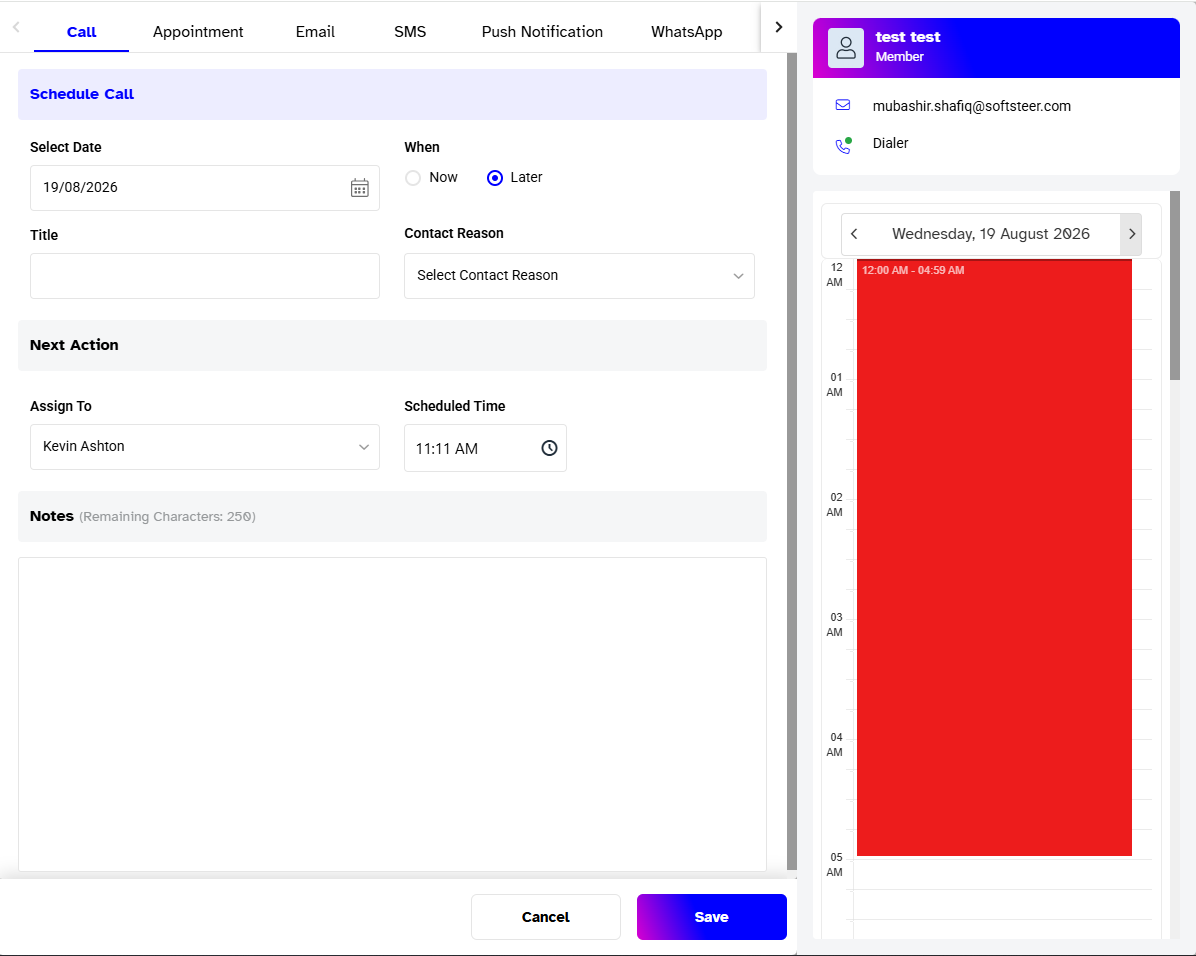Click the Dialer phone icon
Screen dimensions: 1196x956
[x=843, y=145]
